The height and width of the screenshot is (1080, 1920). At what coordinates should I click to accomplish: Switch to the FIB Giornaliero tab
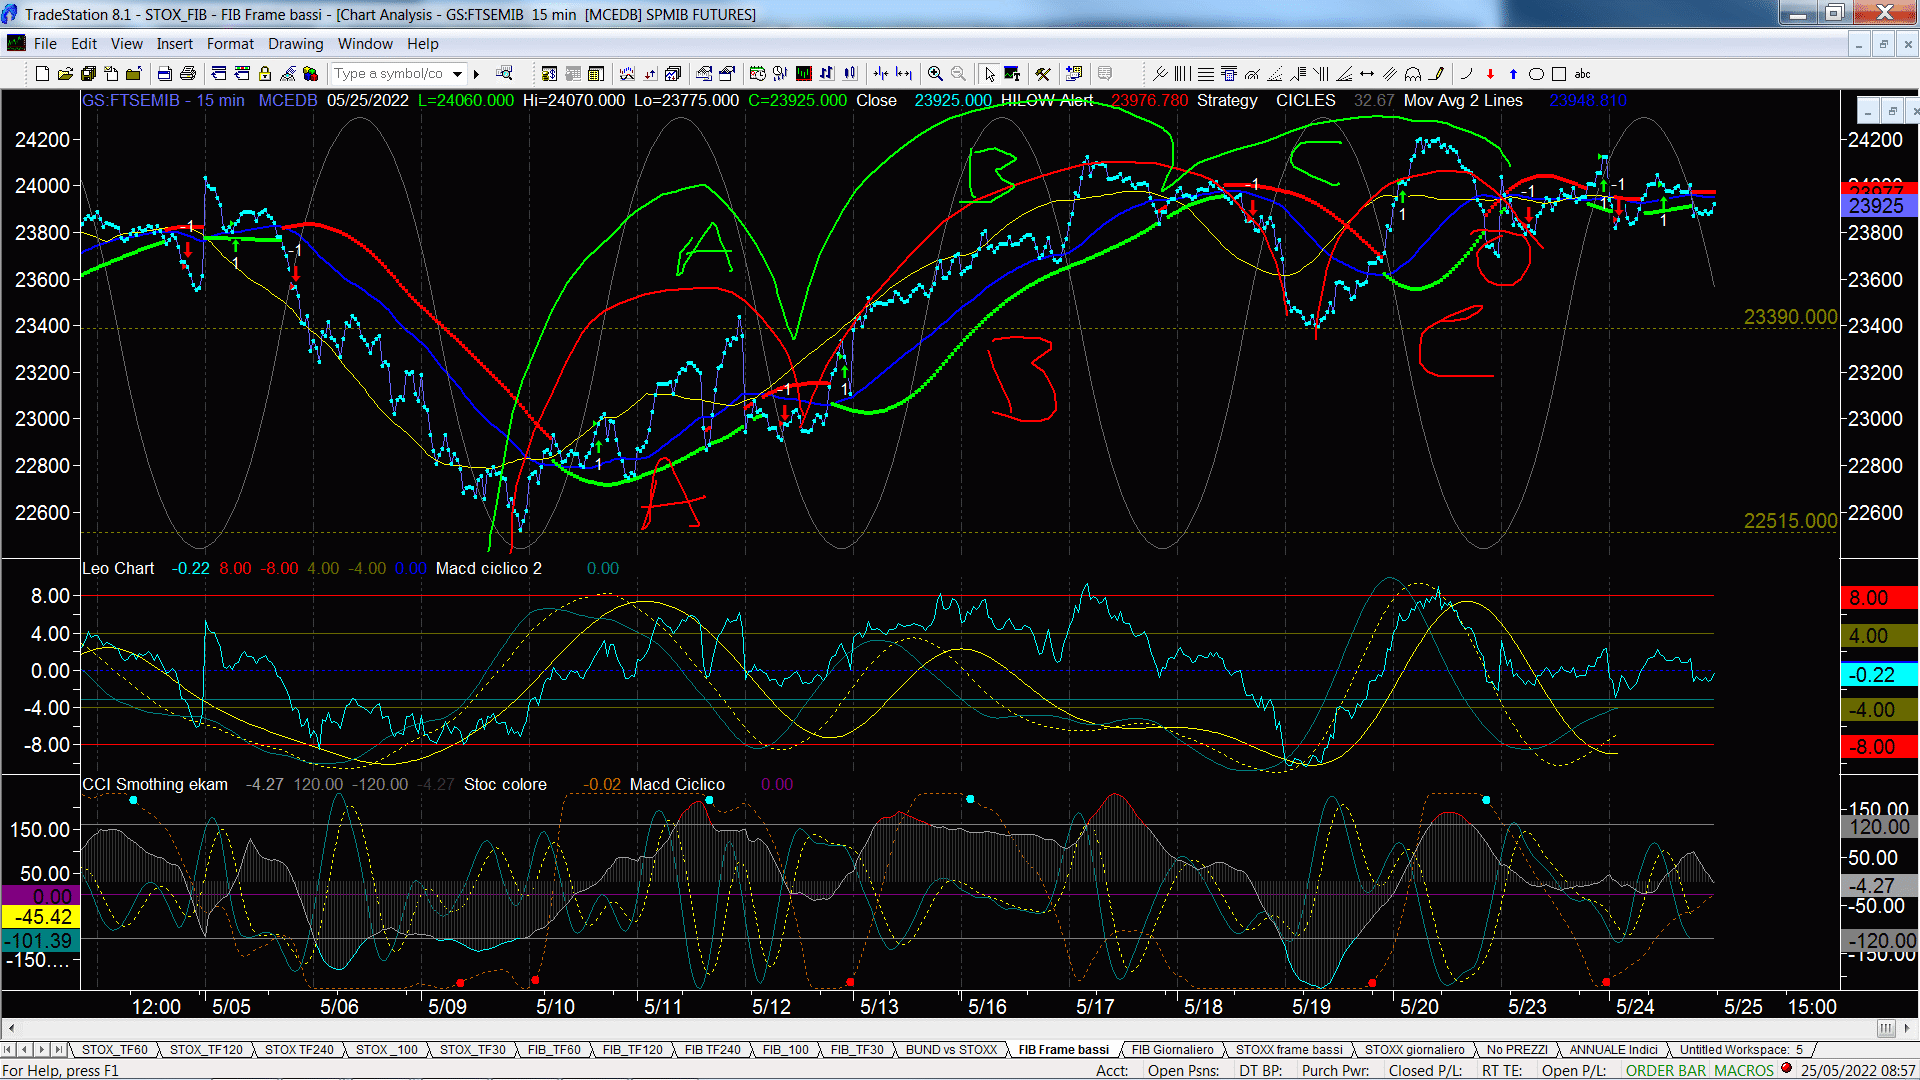point(1172,1050)
